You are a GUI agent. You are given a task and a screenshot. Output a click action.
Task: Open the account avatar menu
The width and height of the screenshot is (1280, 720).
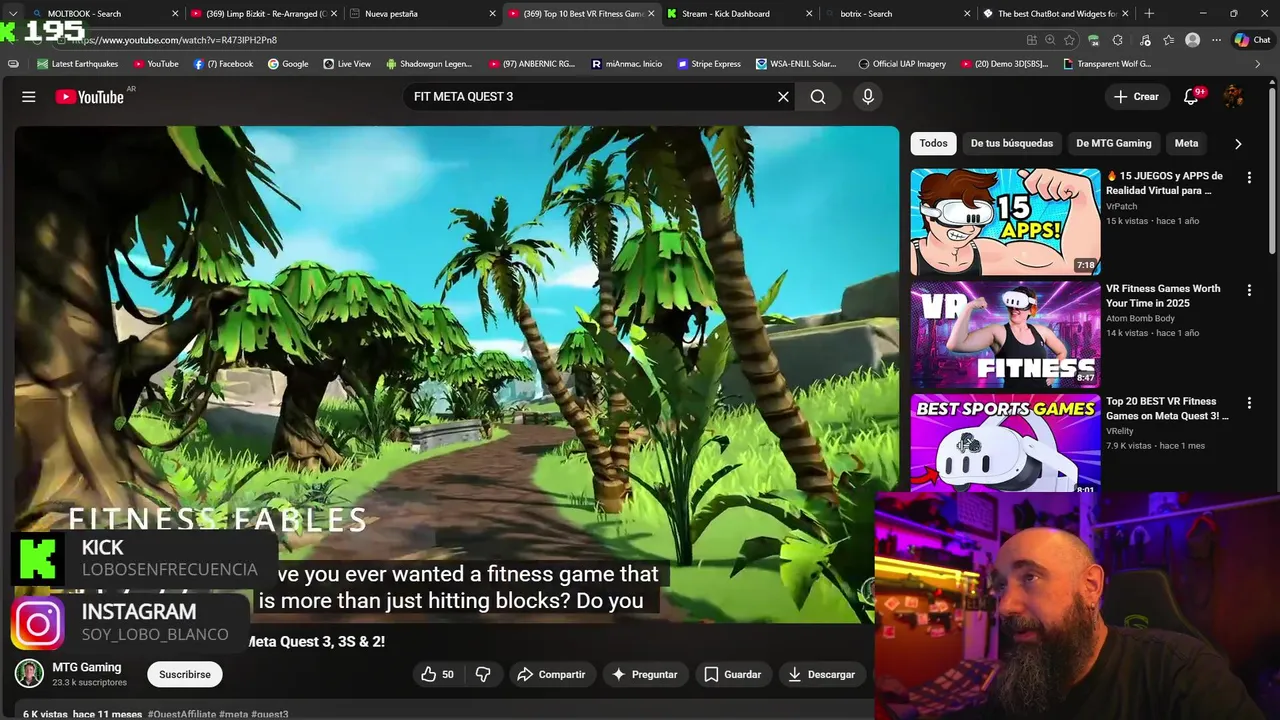1234,97
